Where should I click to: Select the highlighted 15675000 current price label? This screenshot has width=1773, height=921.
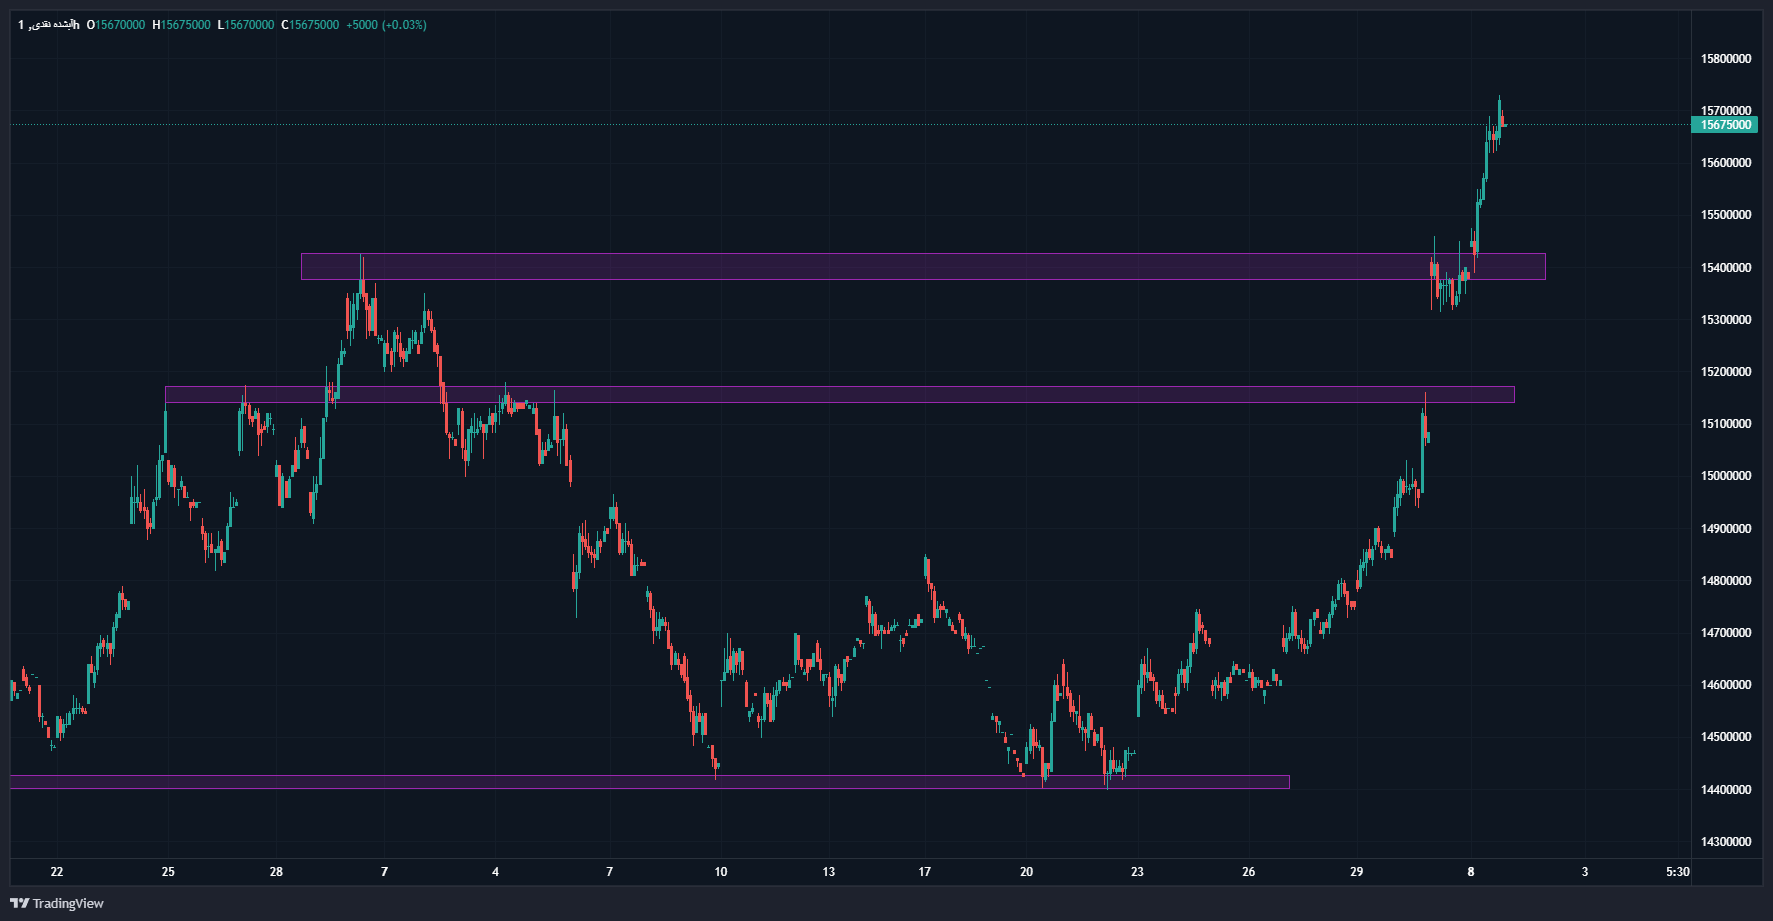pos(1726,125)
